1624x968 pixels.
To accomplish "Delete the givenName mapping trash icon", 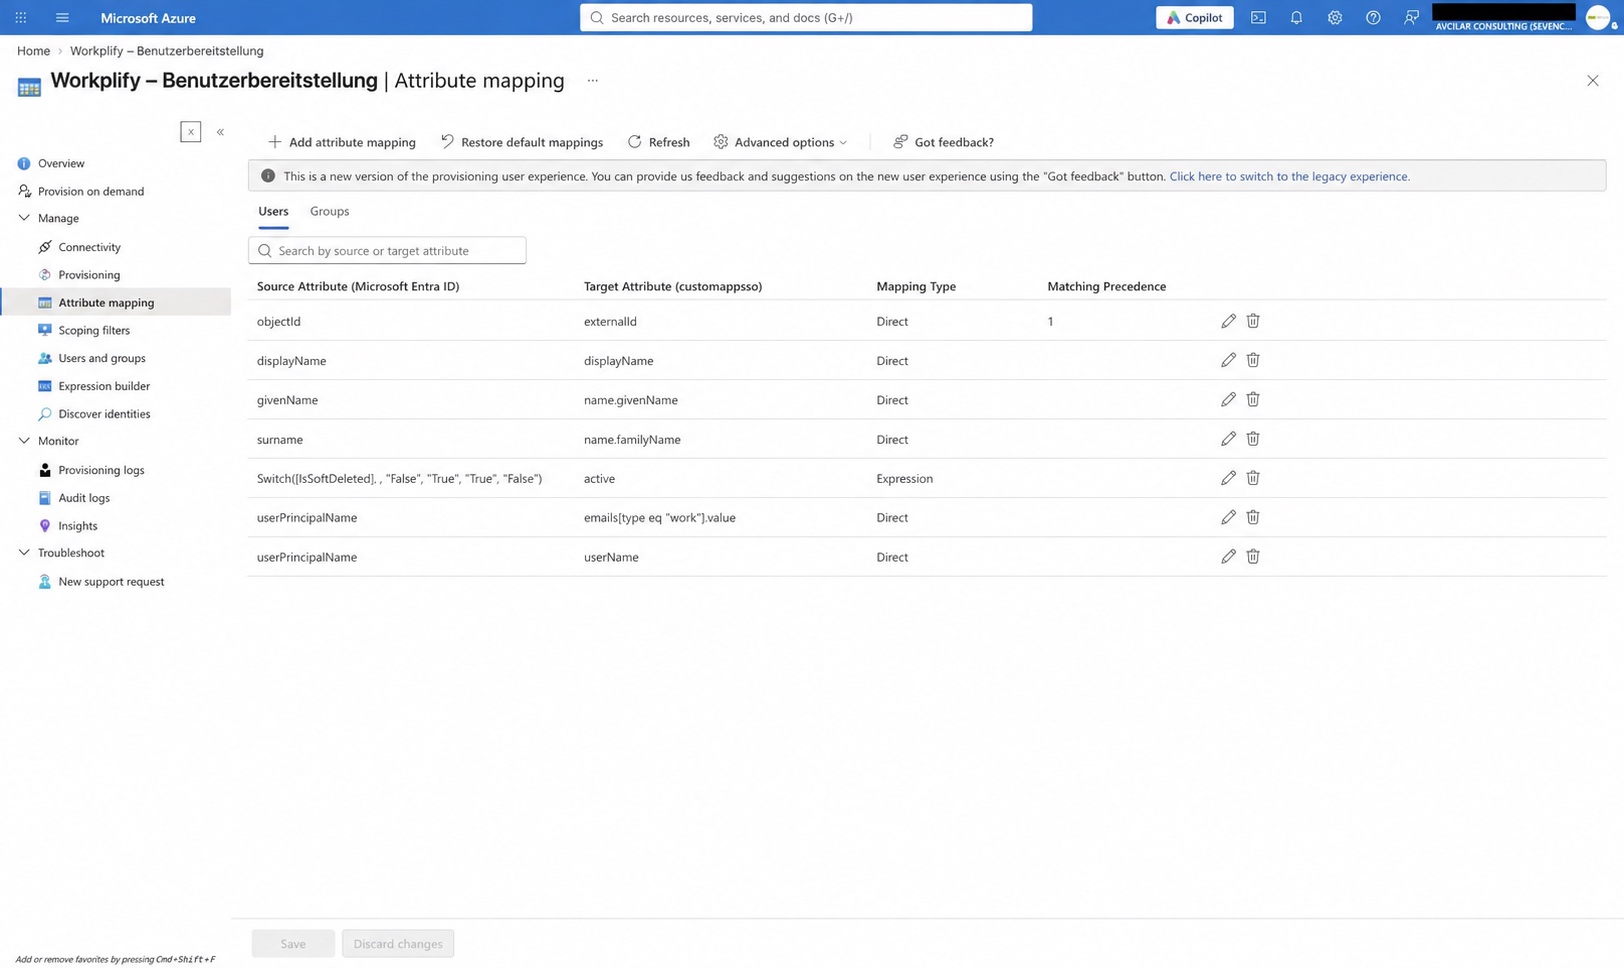I will tap(1253, 399).
